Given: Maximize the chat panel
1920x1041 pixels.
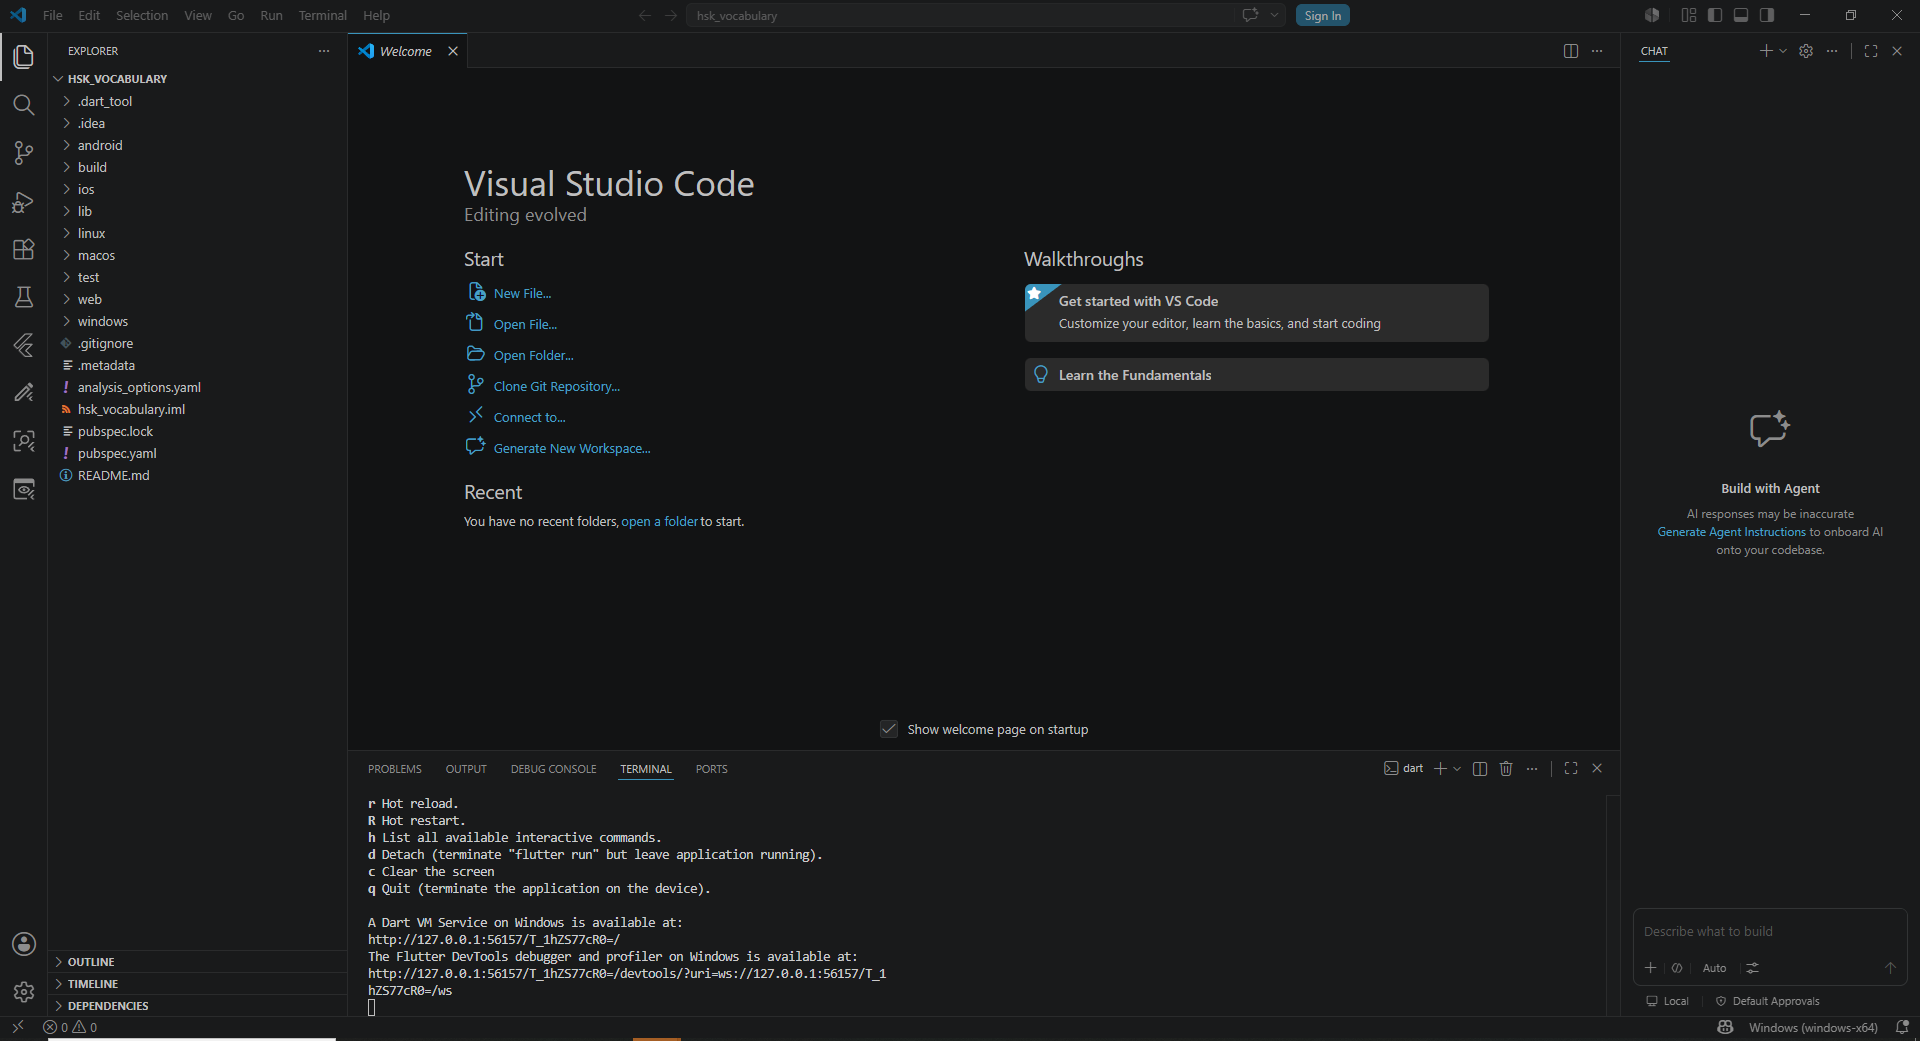Looking at the screenshot, I should pyautogui.click(x=1871, y=51).
